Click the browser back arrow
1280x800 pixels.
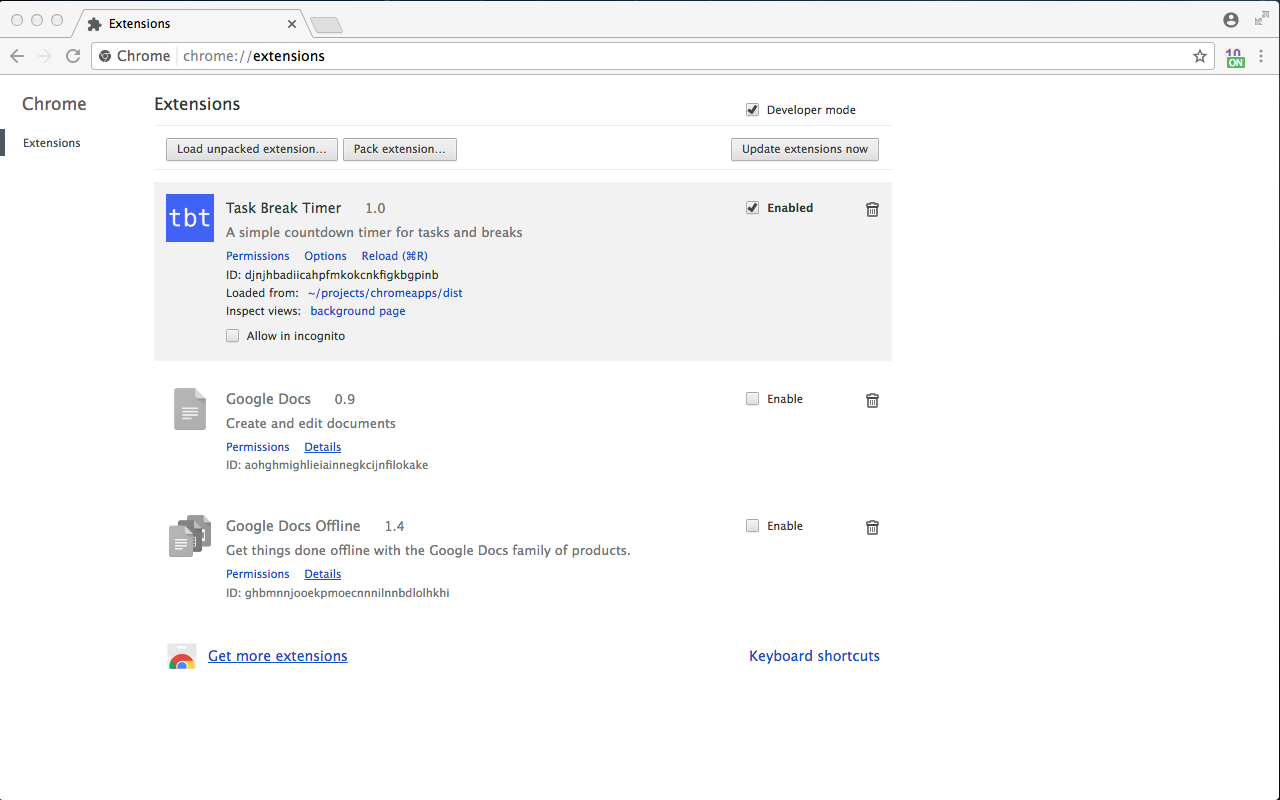pyautogui.click(x=17, y=56)
